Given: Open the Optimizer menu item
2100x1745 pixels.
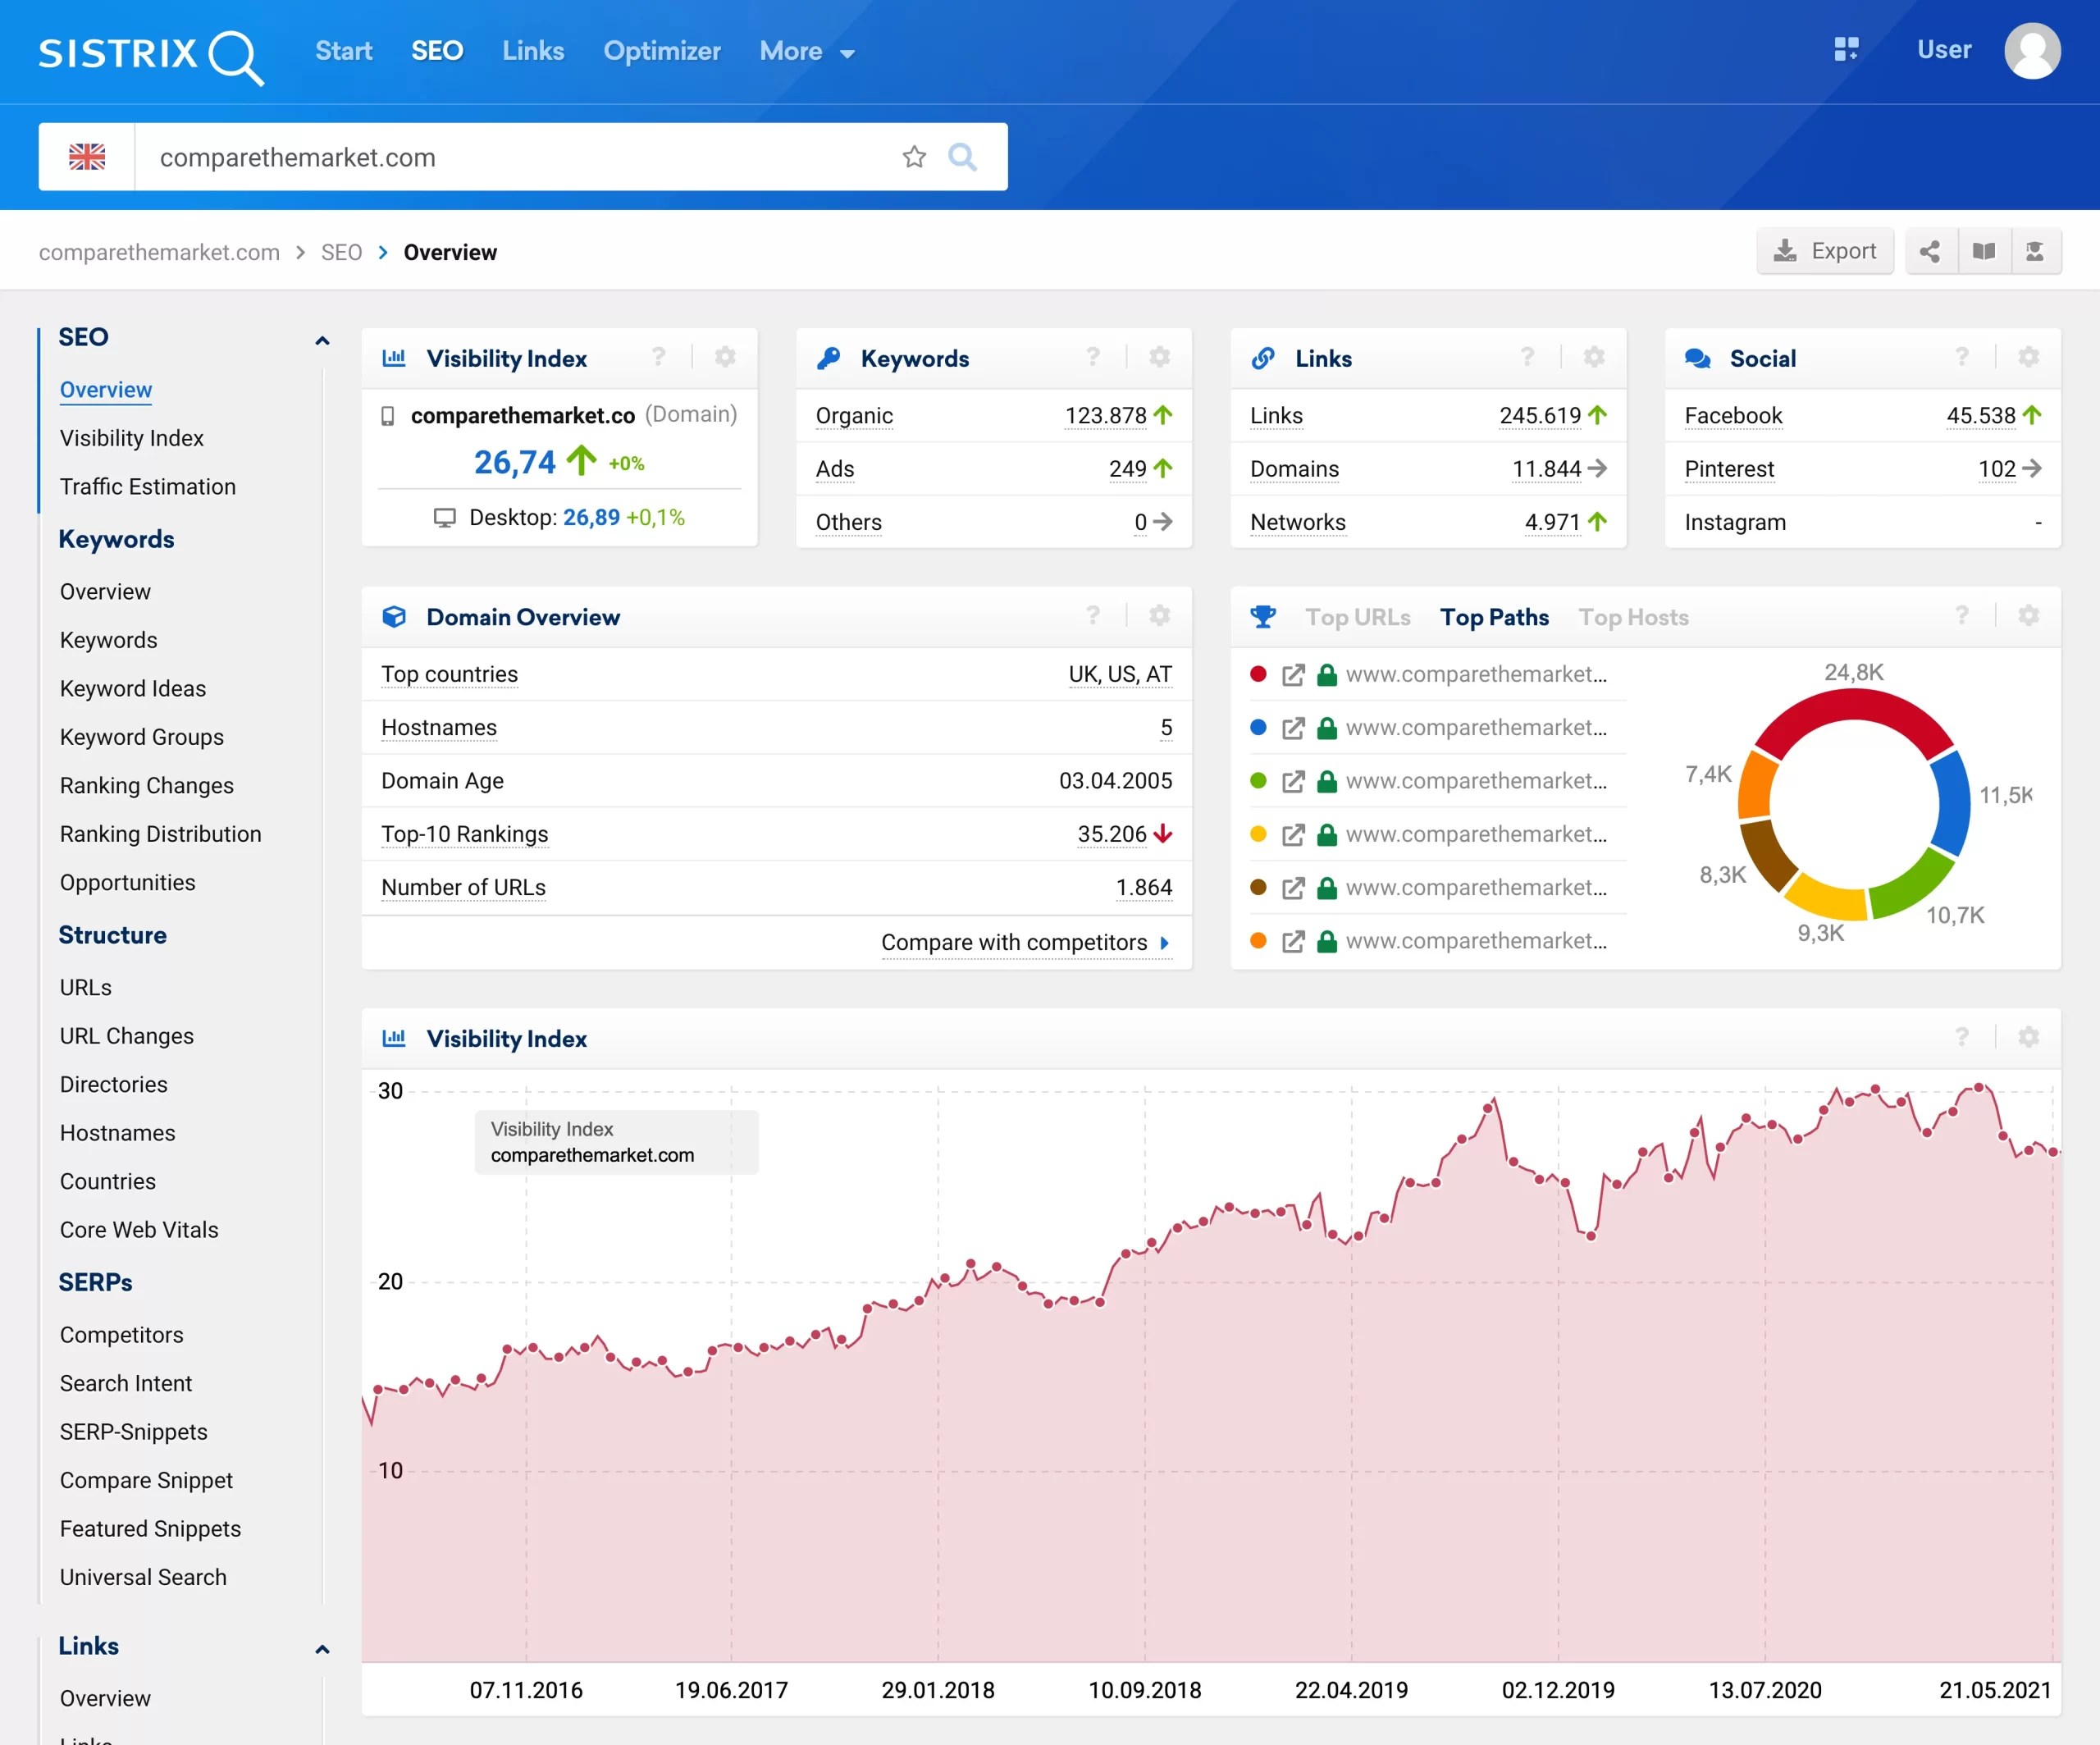Looking at the screenshot, I should coord(661,51).
